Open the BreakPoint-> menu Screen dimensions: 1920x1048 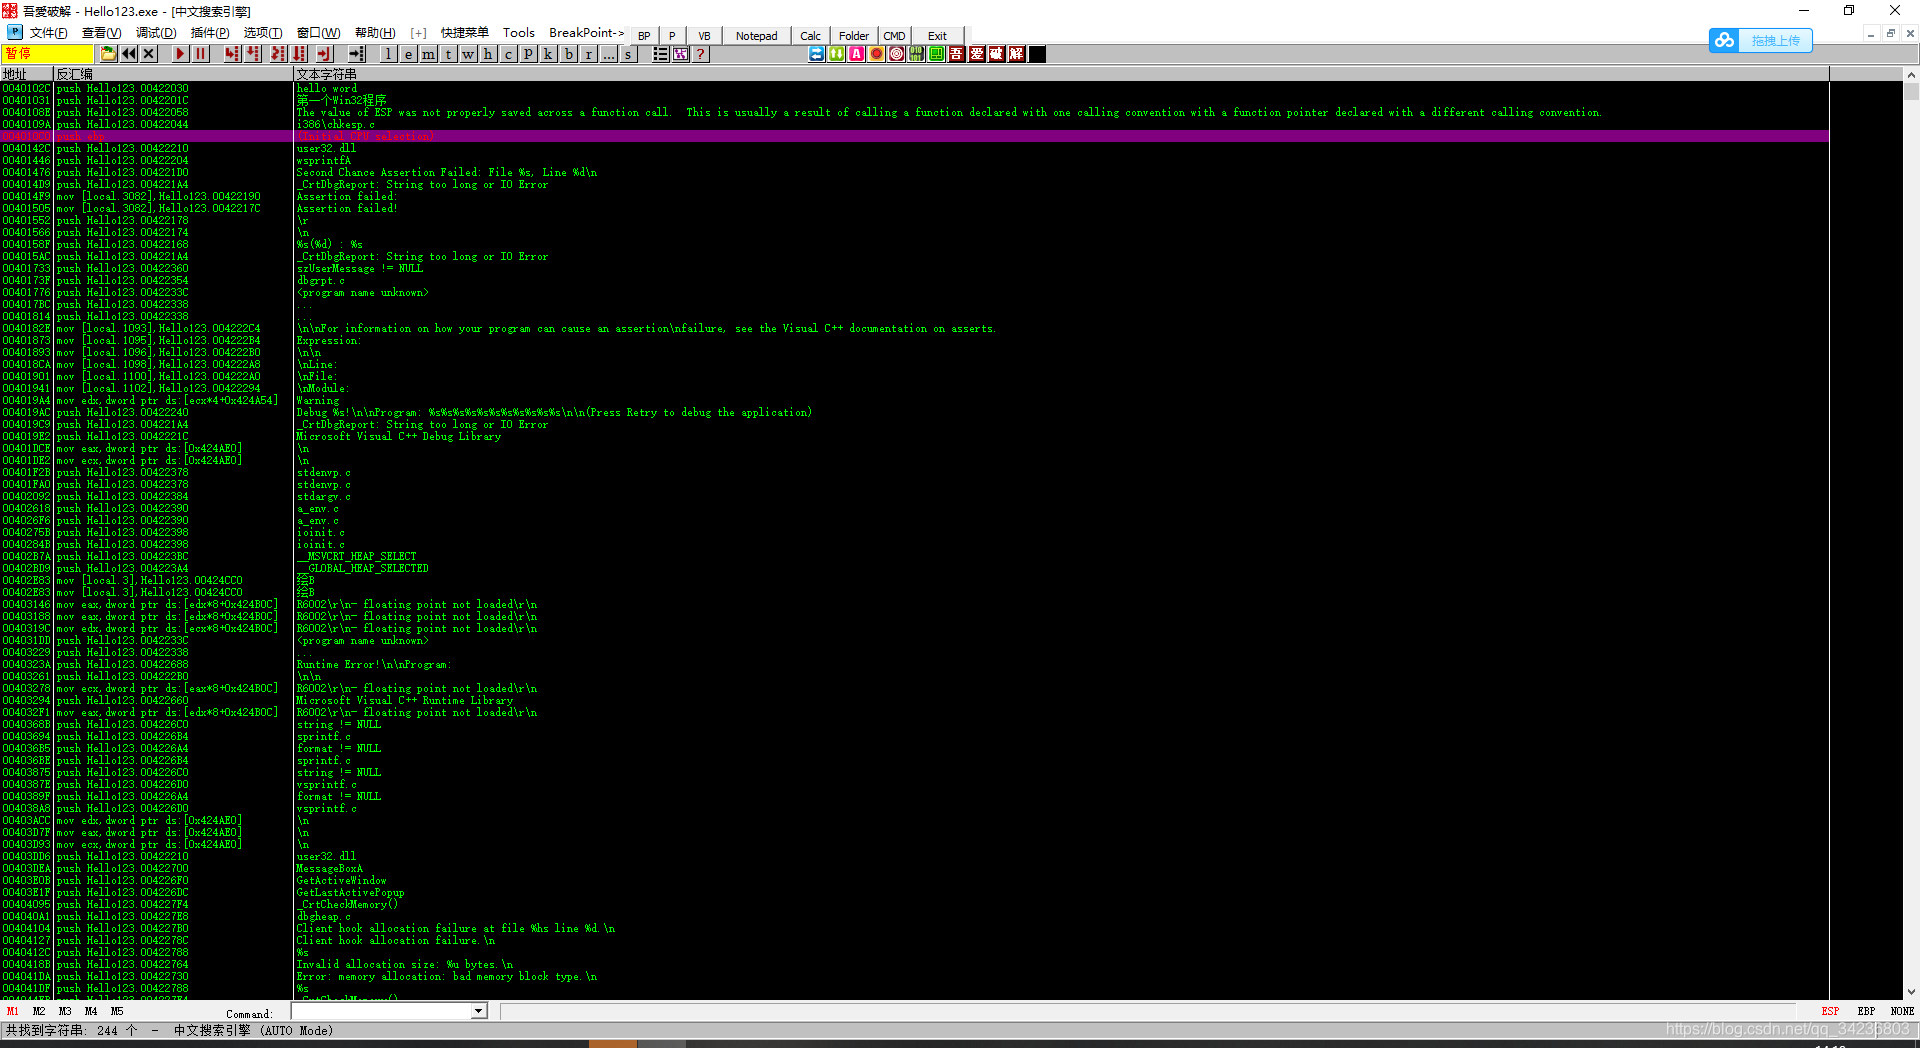(x=586, y=33)
